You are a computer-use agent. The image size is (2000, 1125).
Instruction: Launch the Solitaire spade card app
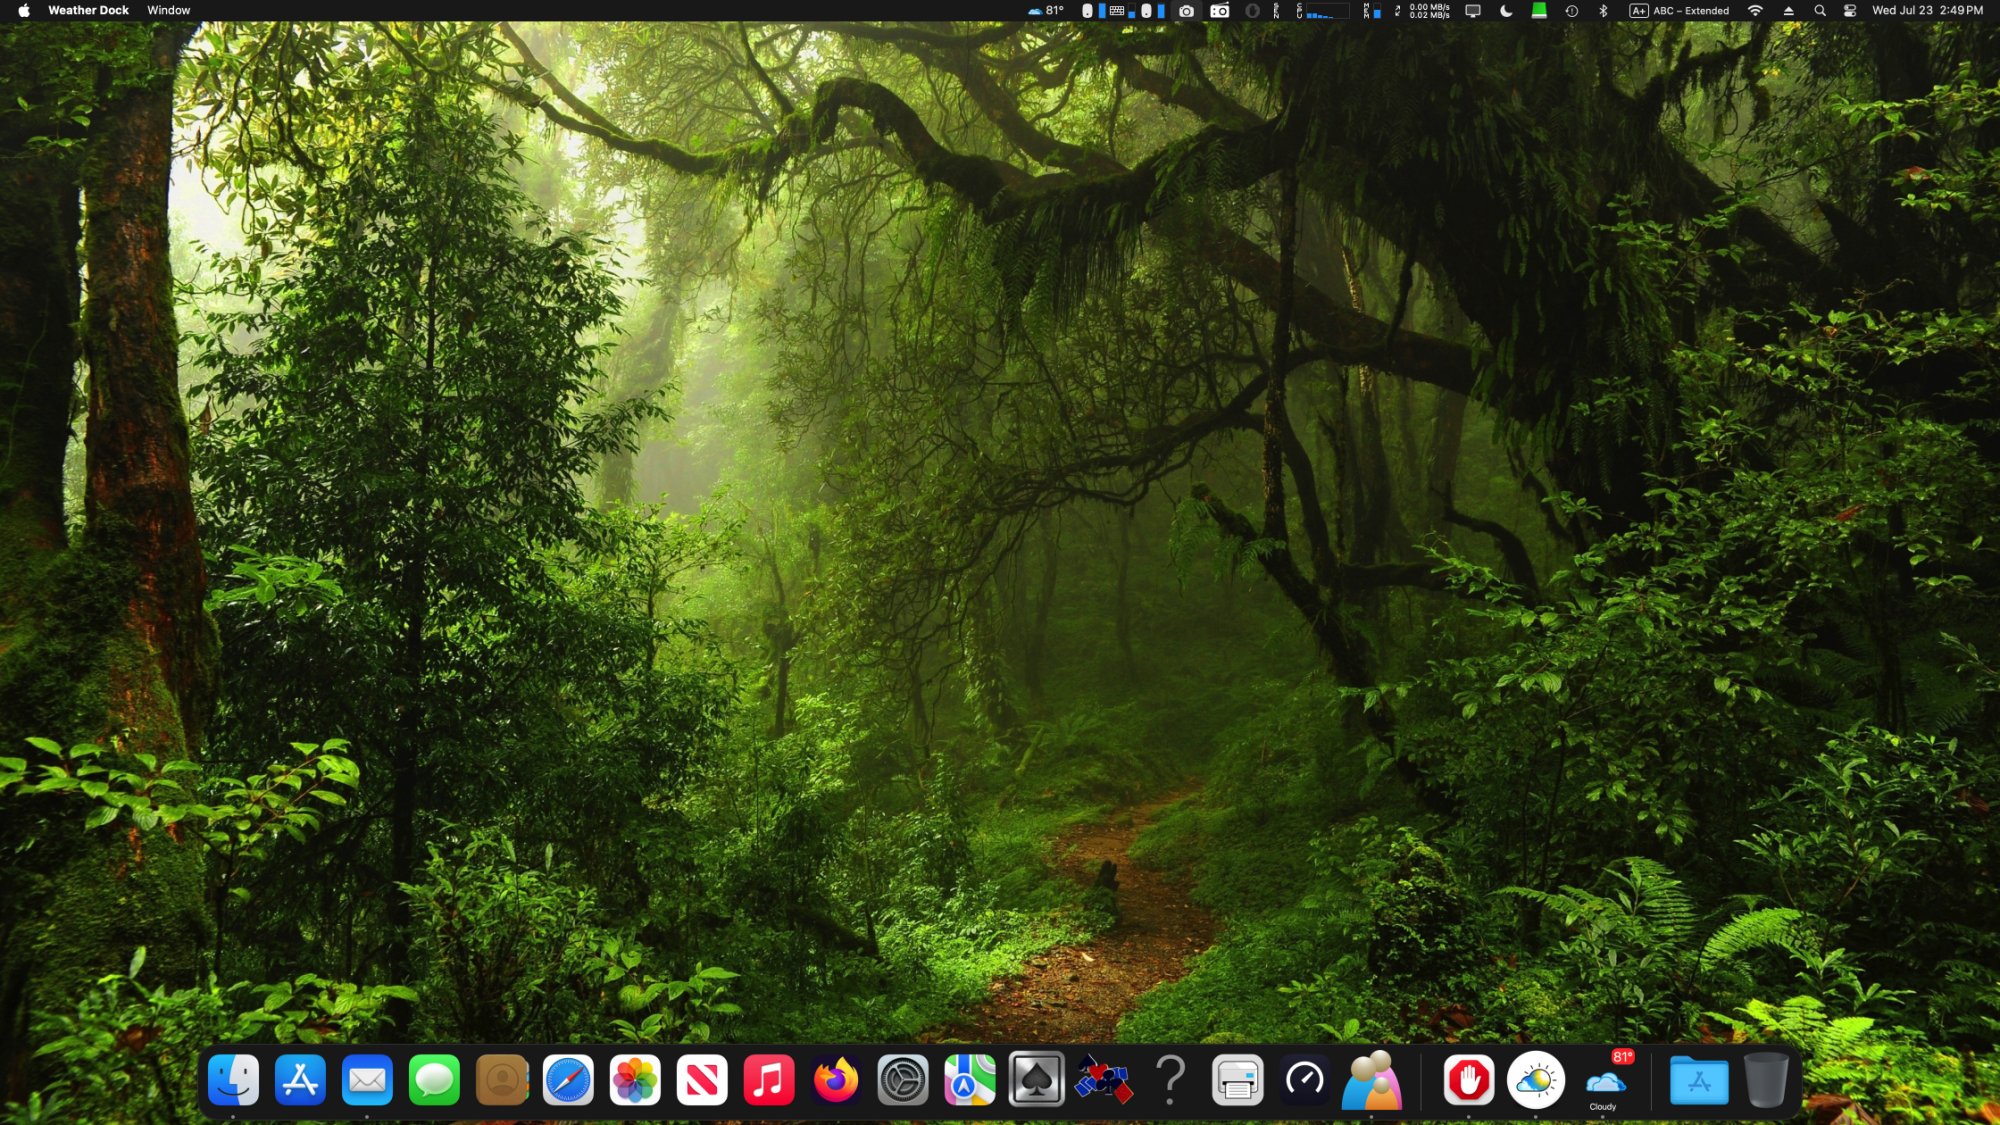tap(1036, 1081)
